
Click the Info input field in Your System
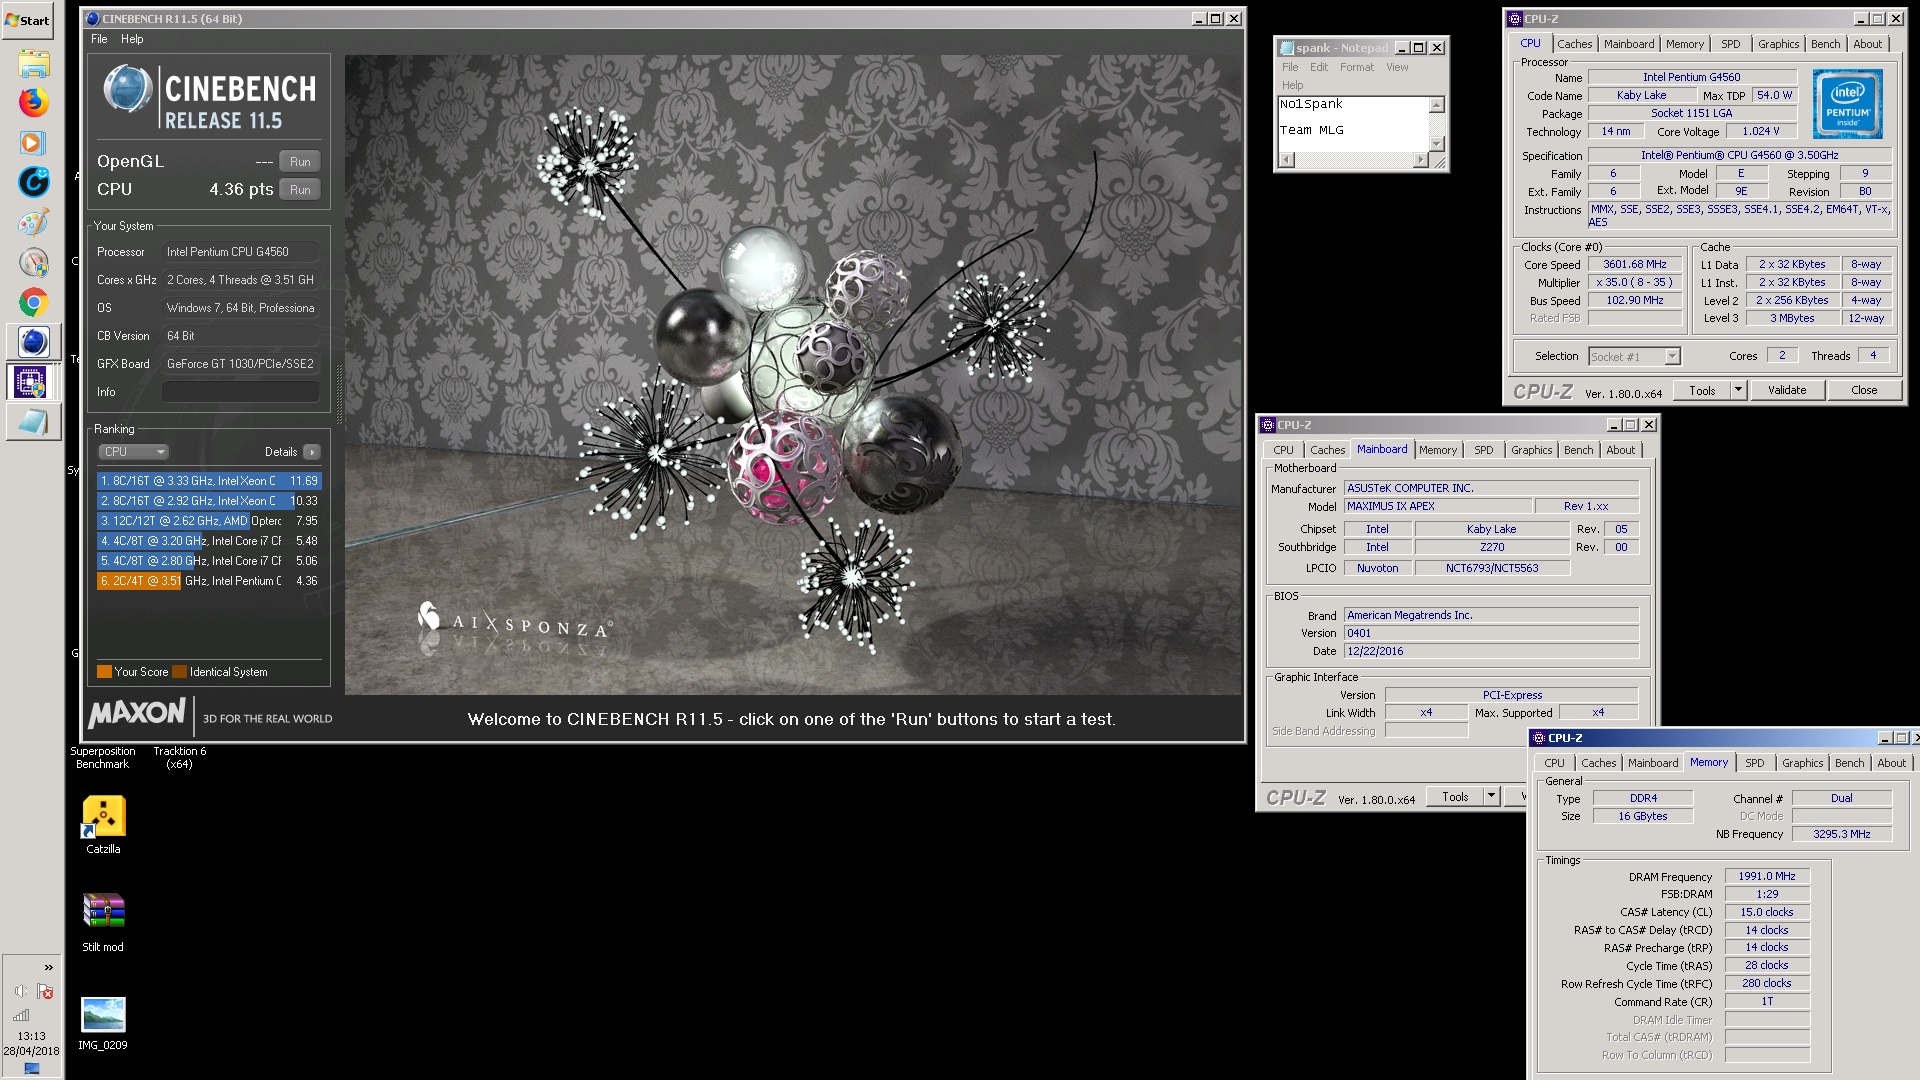pyautogui.click(x=241, y=392)
